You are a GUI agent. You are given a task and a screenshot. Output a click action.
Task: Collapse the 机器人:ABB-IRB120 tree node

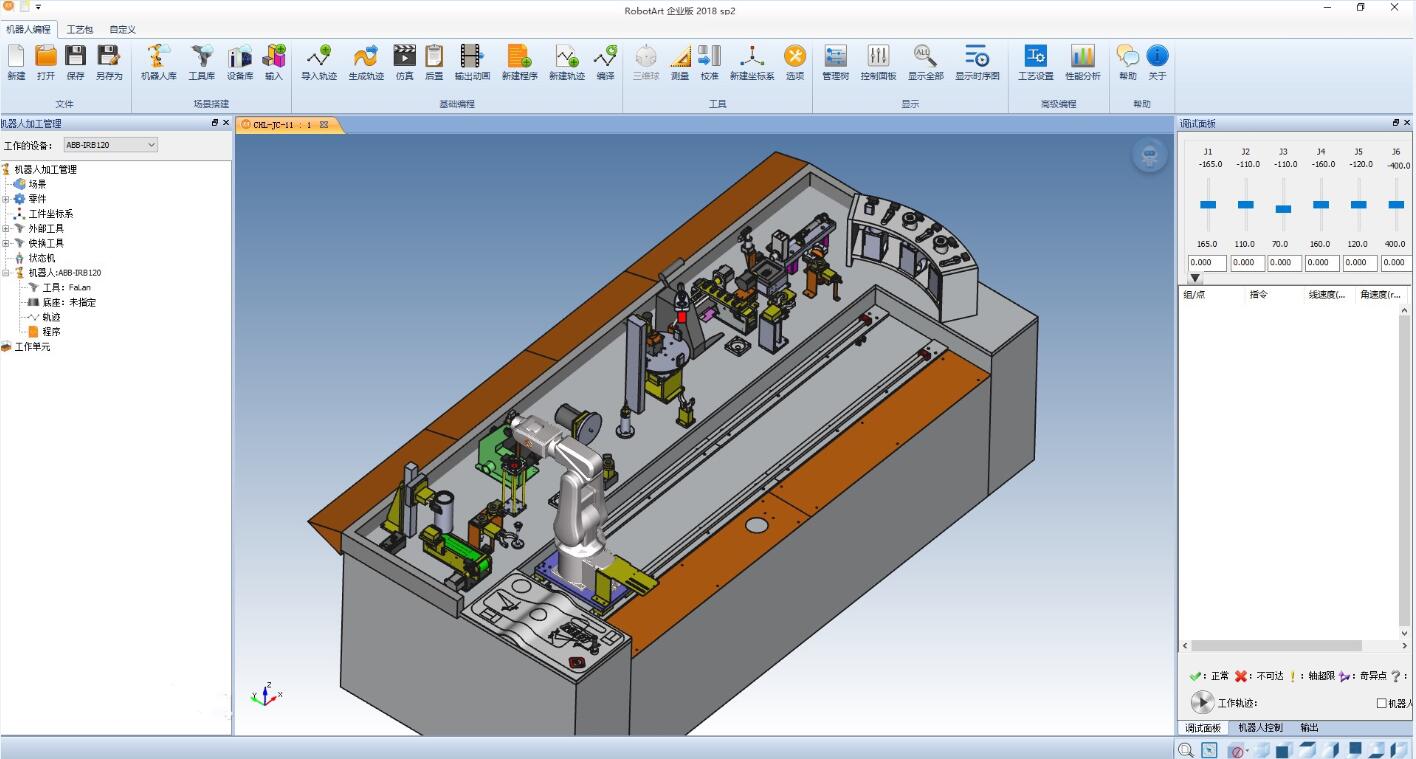pos(6,273)
